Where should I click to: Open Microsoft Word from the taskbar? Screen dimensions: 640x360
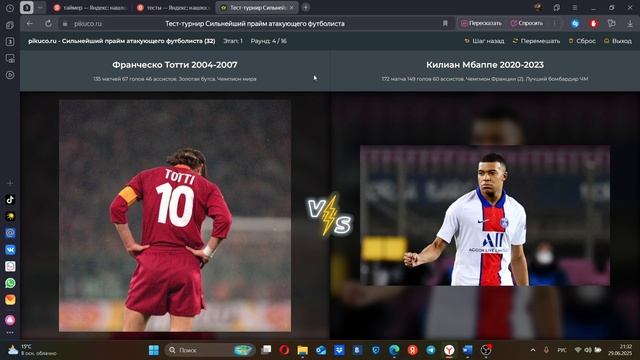(x=467, y=350)
